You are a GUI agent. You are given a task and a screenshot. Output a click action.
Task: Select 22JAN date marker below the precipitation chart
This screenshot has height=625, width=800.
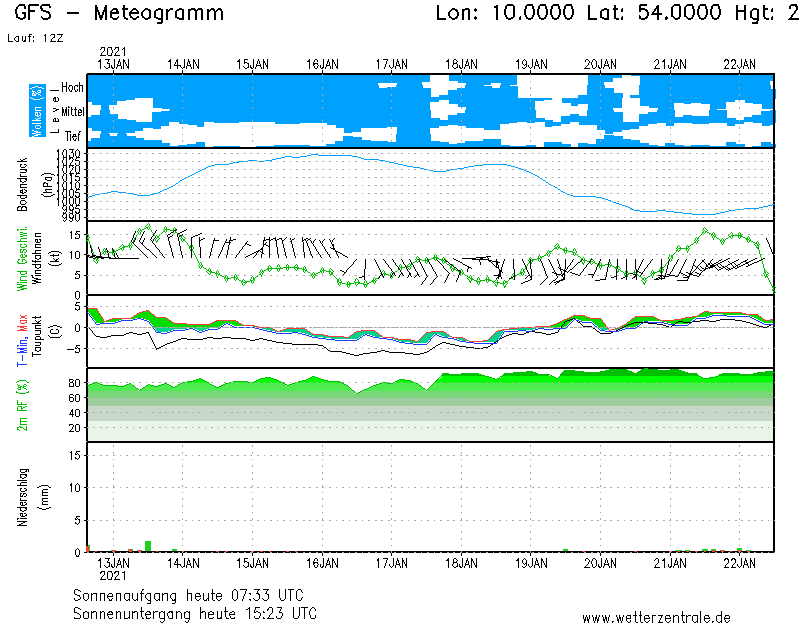pyautogui.click(x=739, y=563)
